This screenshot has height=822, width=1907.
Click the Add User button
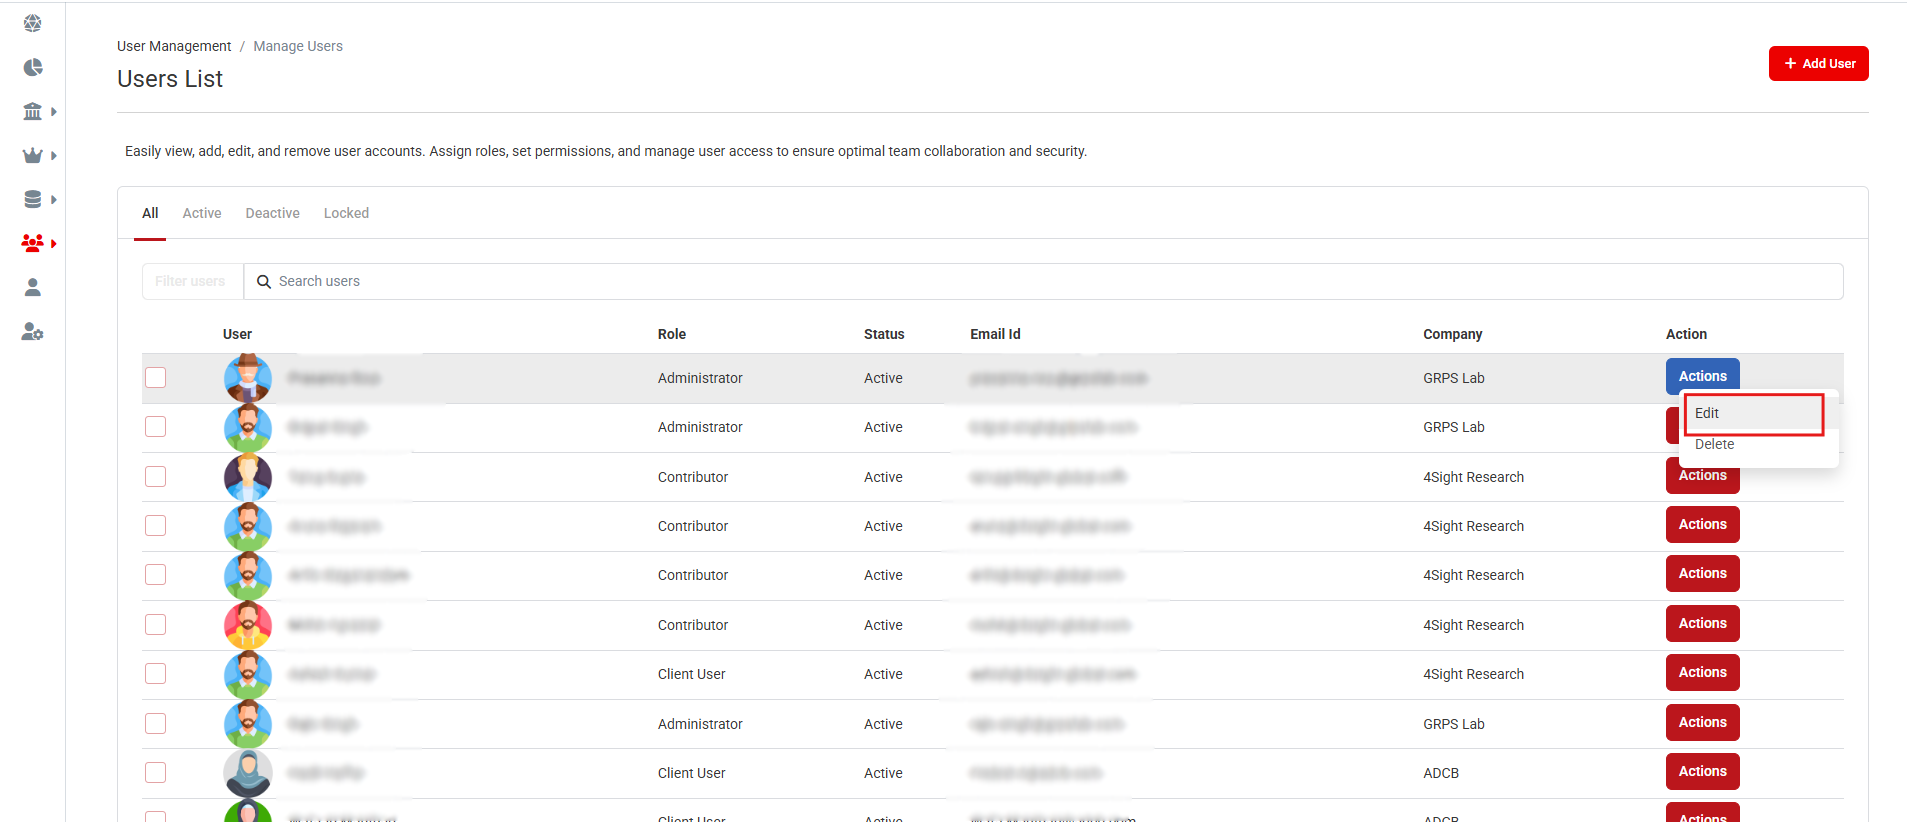click(x=1818, y=63)
